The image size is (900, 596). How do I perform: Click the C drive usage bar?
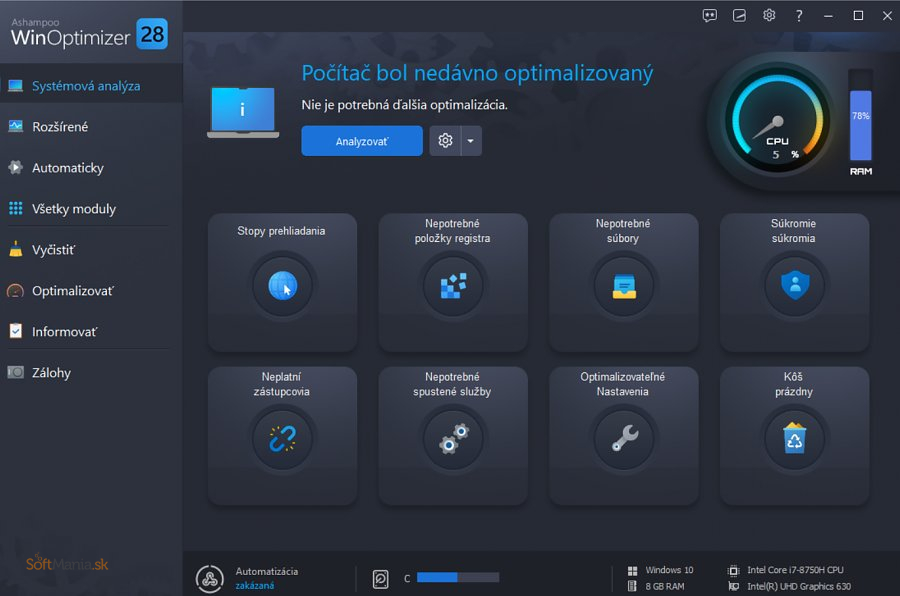pos(458,577)
